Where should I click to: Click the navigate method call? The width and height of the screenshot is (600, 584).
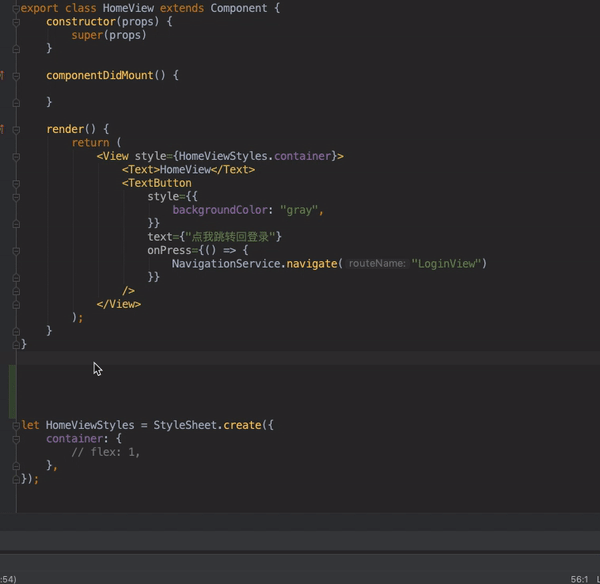(x=311, y=264)
